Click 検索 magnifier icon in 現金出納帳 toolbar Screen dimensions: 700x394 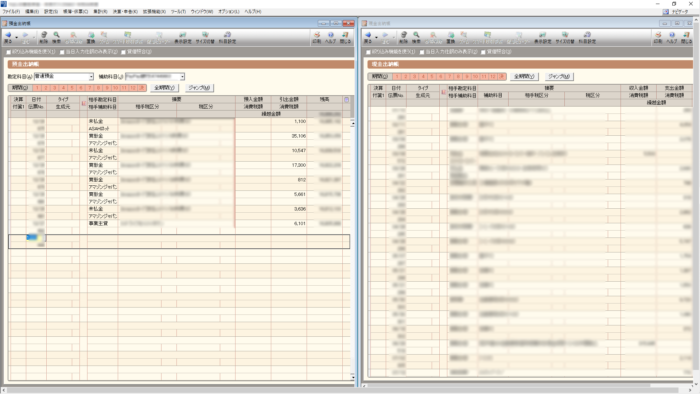click(416, 37)
